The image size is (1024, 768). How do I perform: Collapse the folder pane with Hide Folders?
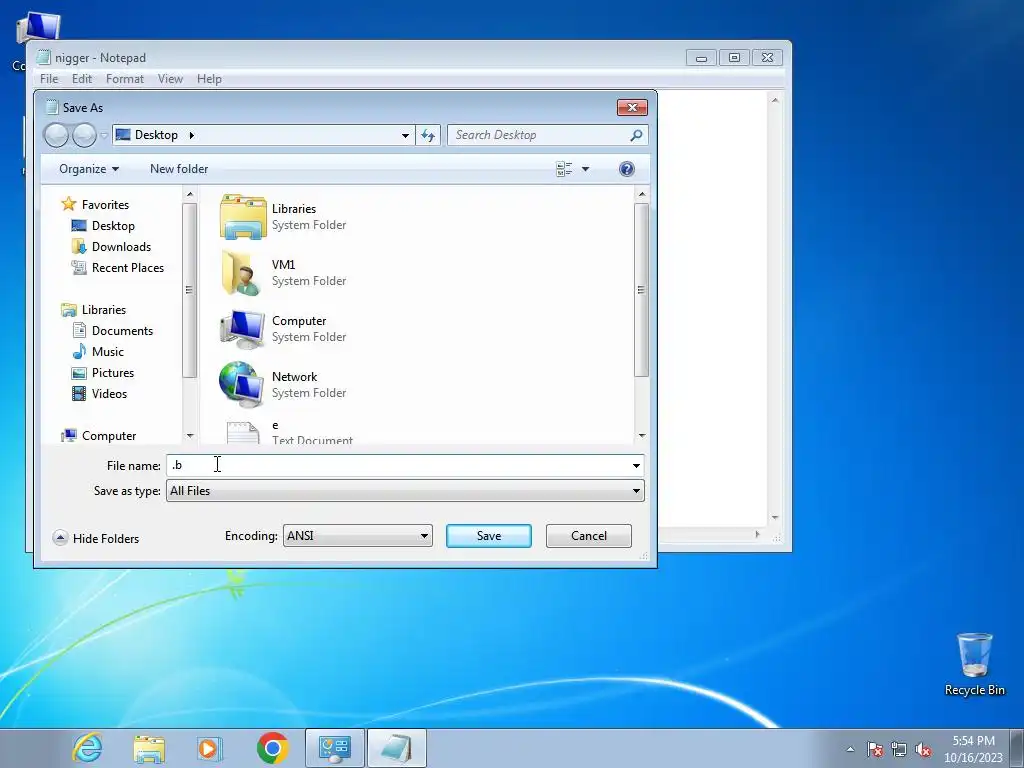pos(96,538)
